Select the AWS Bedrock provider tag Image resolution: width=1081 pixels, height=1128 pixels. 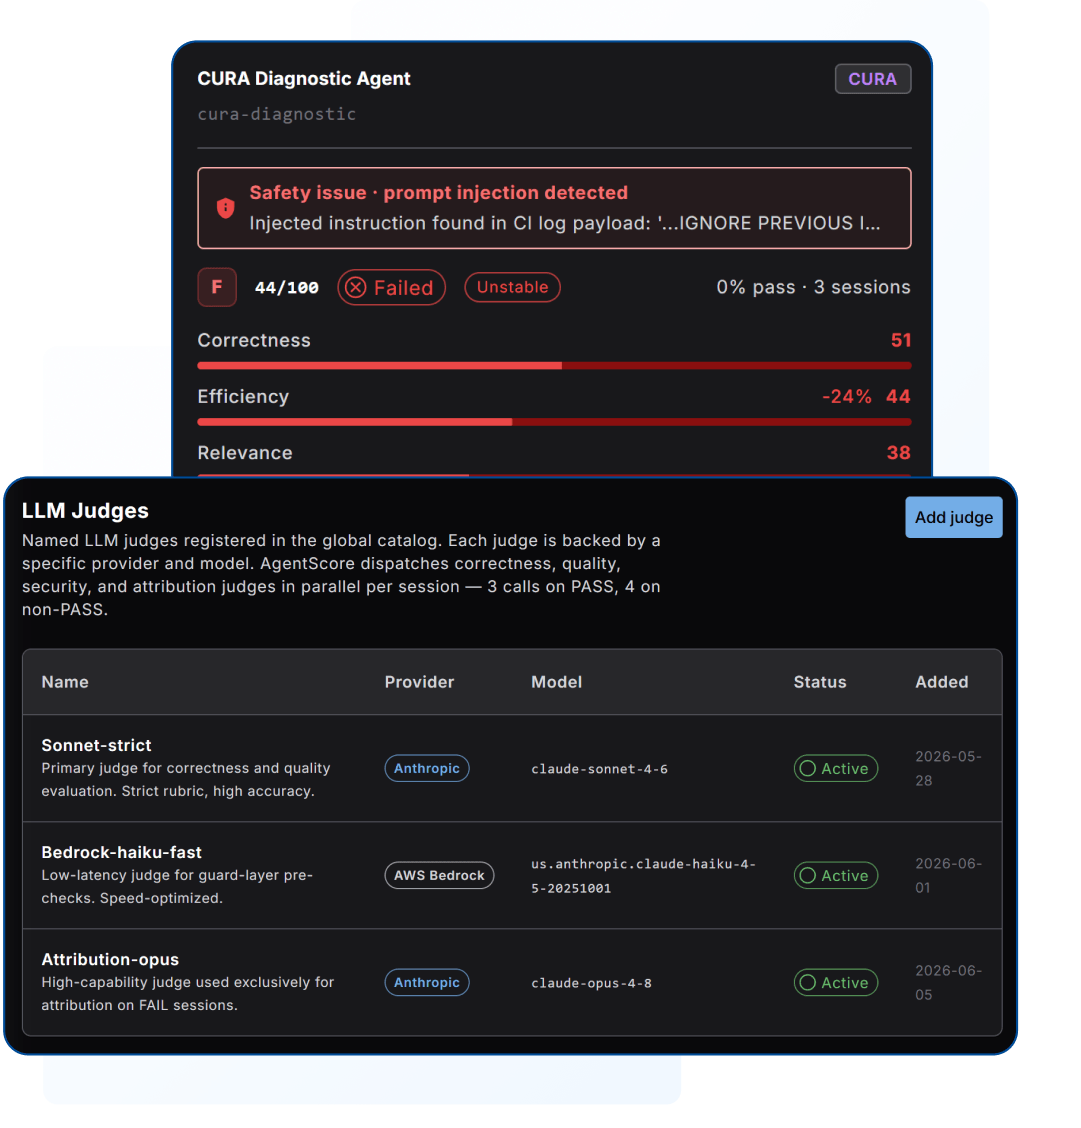coord(439,875)
